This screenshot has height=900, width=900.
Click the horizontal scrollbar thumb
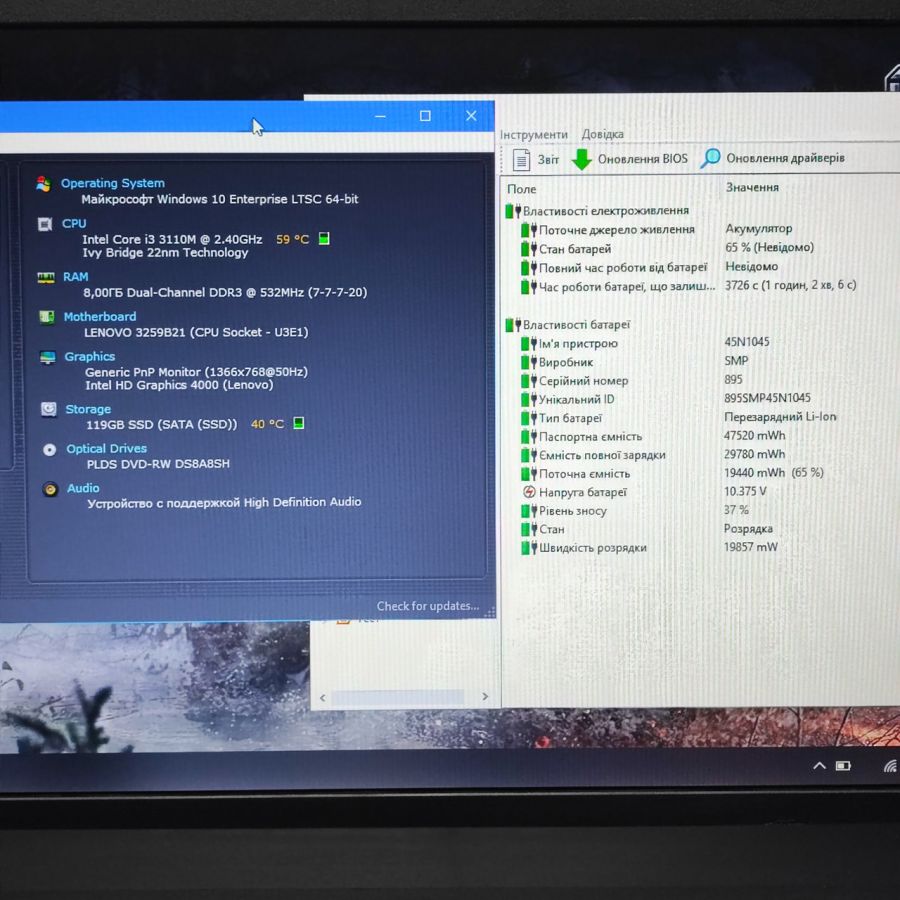coord(398,697)
